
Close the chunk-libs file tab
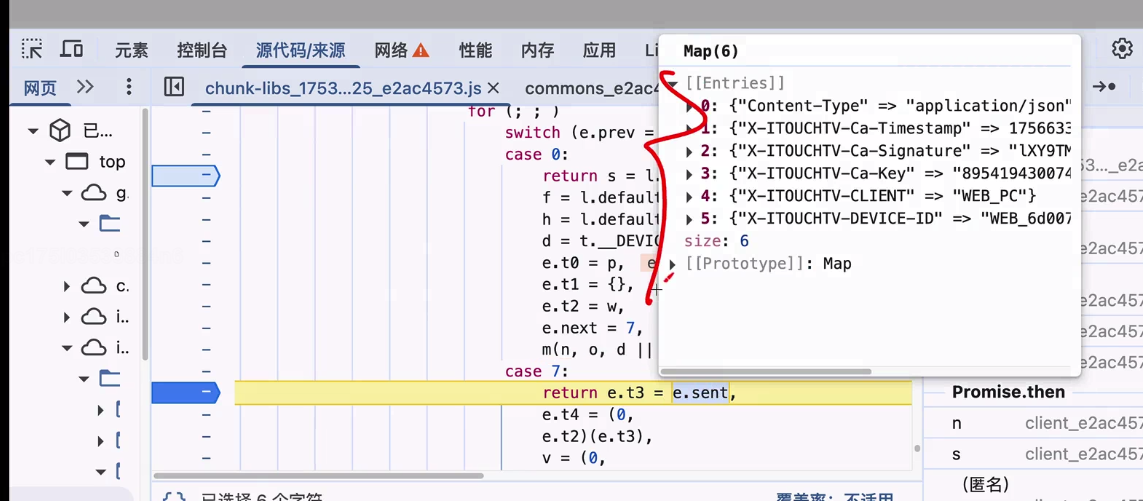point(493,88)
